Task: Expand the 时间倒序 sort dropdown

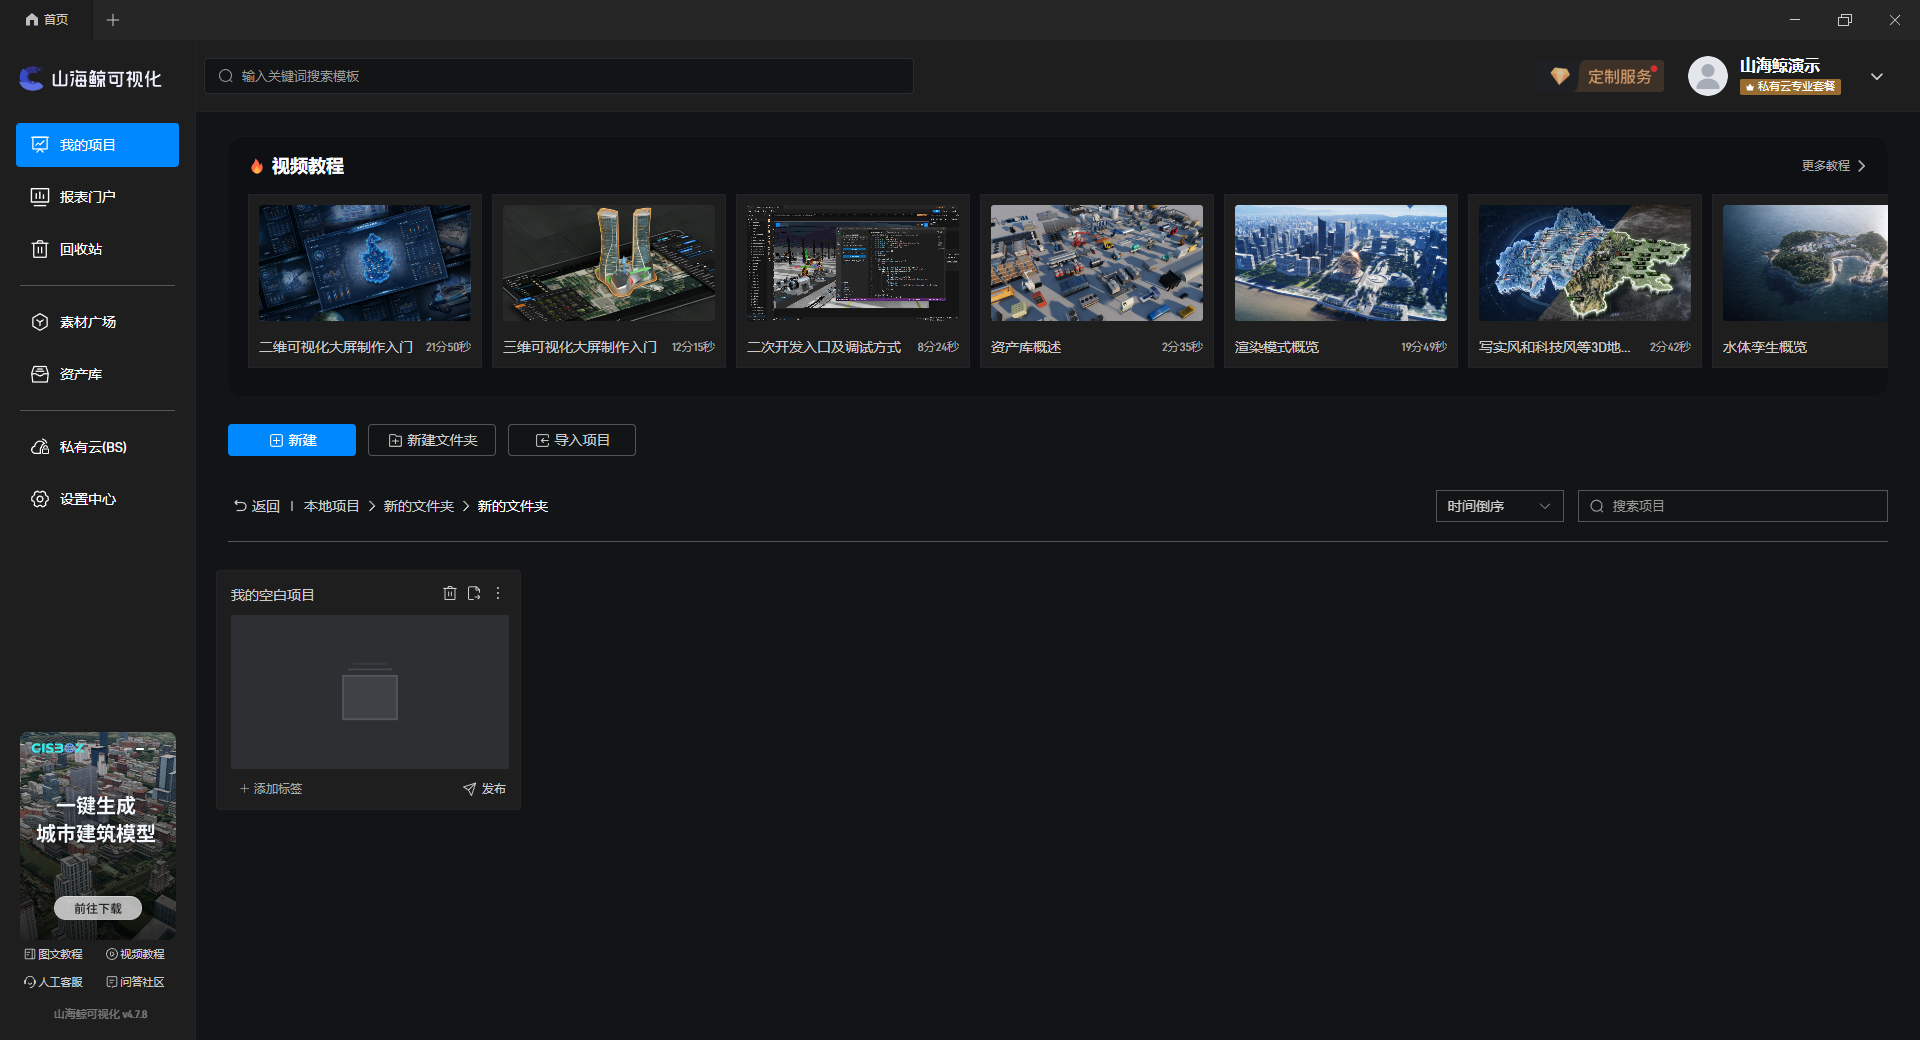Action: click(x=1499, y=506)
